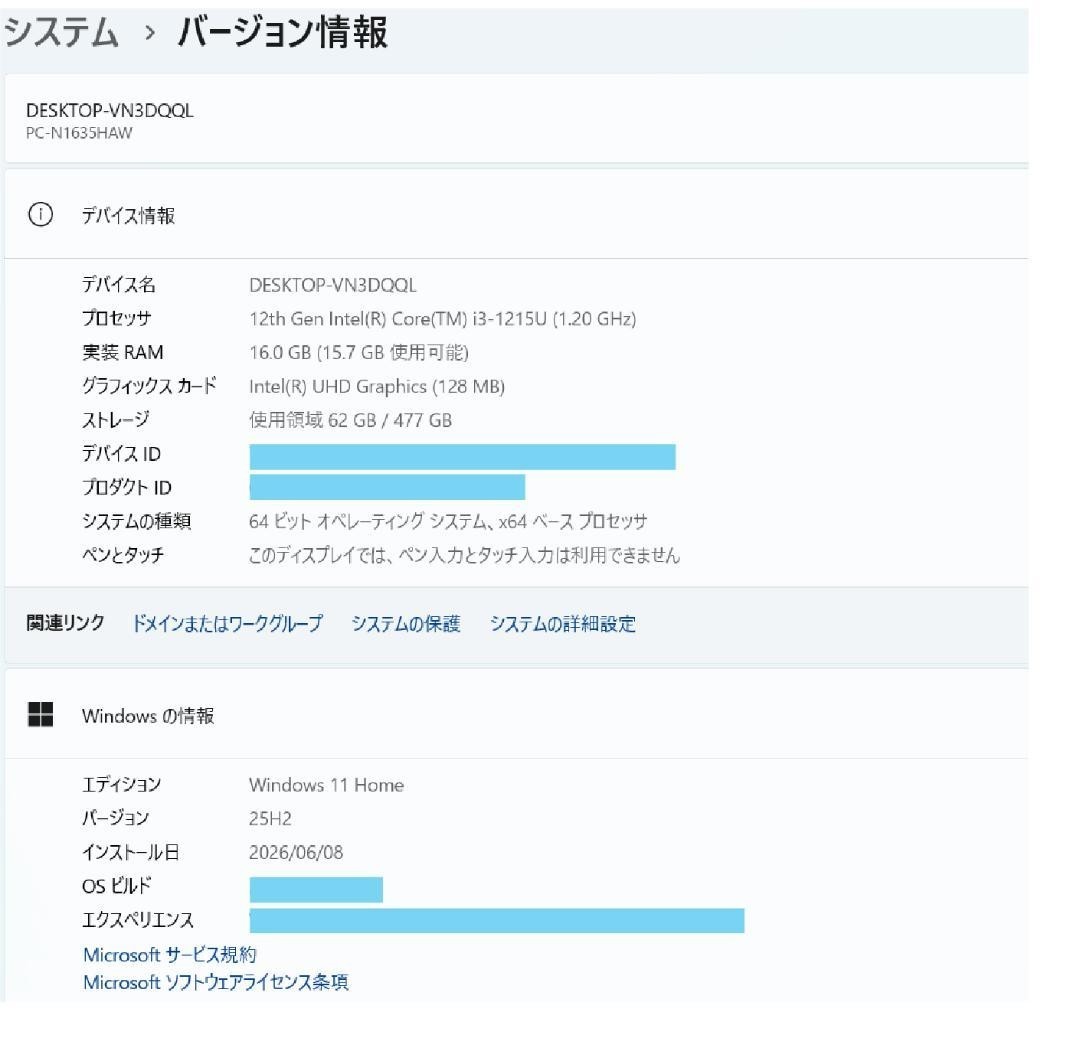The height and width of the screenshot is (1048, 1080).
Task: Select install date 2026/06/08
Action: (x=295, y=852)
